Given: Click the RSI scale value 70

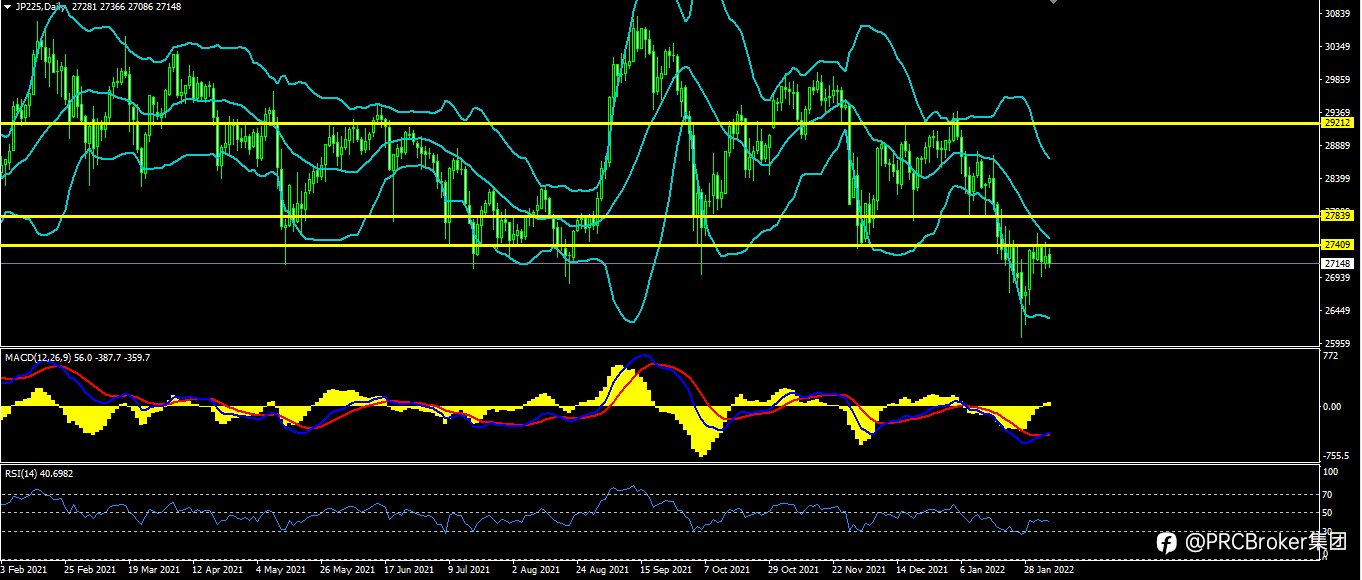Looking at the screenshot, I should tap(1328, 494).
